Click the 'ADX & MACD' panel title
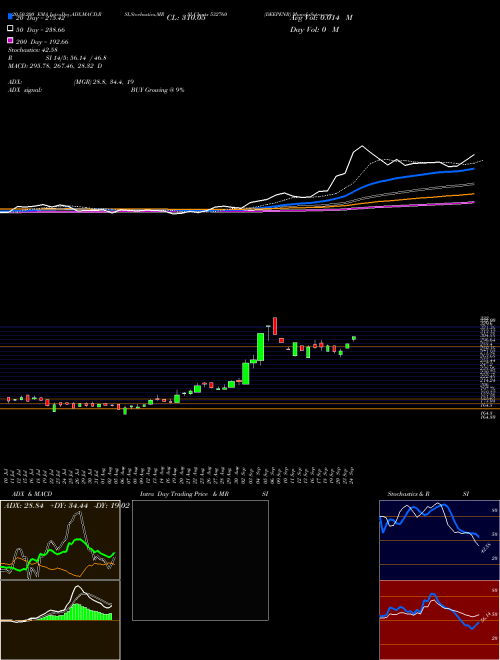Image resolution: width=500 pixels, height=660 pixels. 32,494
